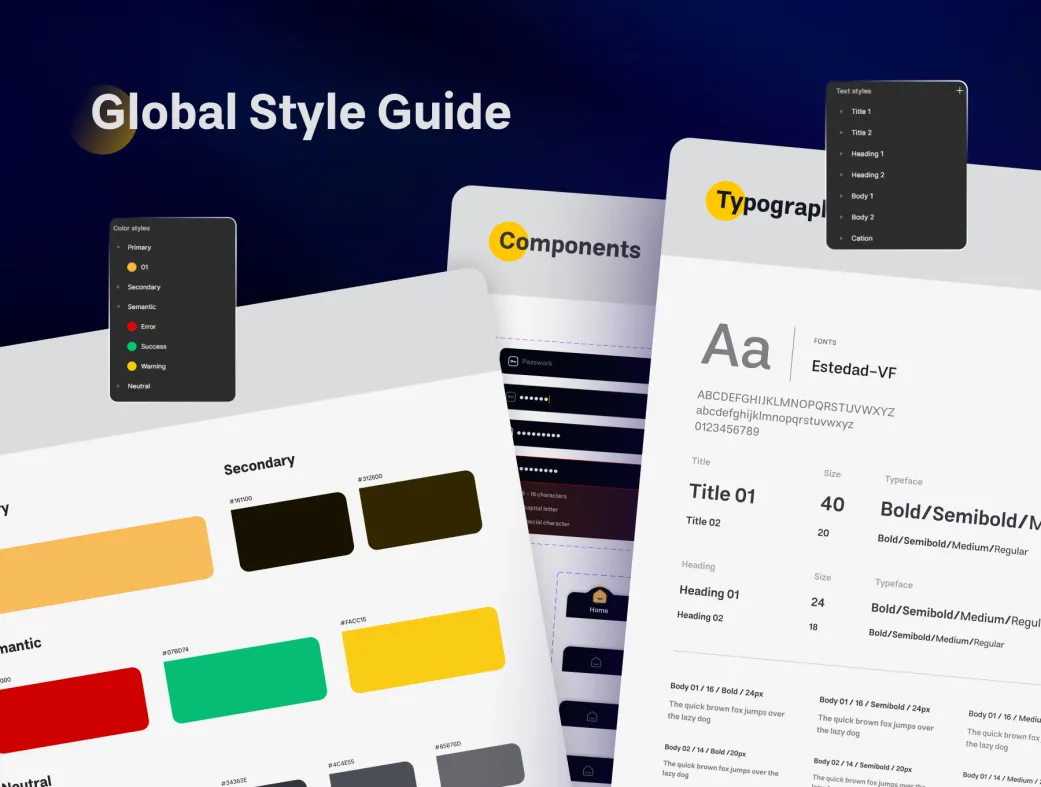The image size is (1041, 787).
Task: Select the Heading 2 text style
Action: coord(867,175)
